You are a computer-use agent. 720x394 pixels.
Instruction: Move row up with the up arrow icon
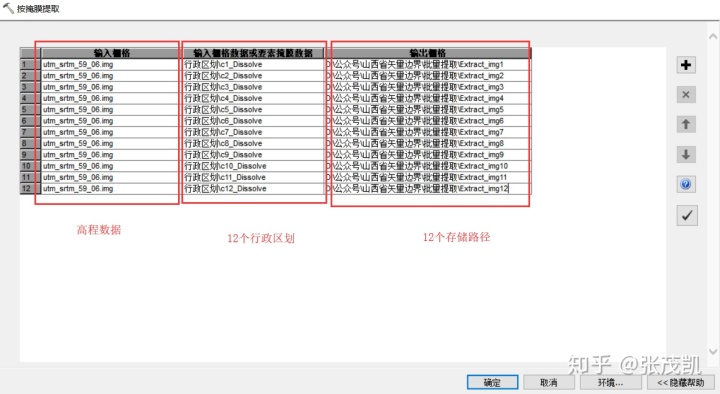click(x=686, y=124)
